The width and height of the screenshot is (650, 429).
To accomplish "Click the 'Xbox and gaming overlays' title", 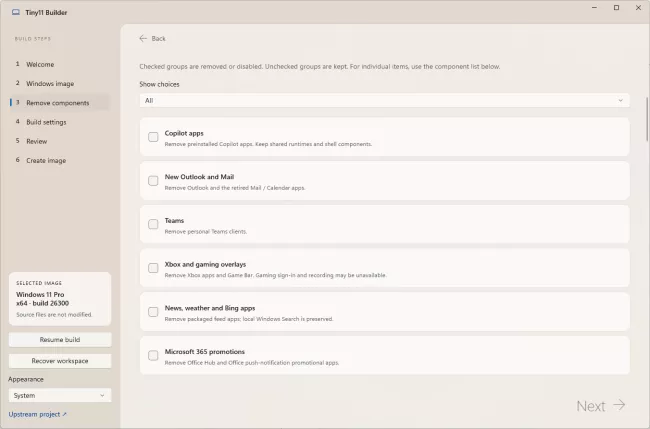I will click(205, 264).
